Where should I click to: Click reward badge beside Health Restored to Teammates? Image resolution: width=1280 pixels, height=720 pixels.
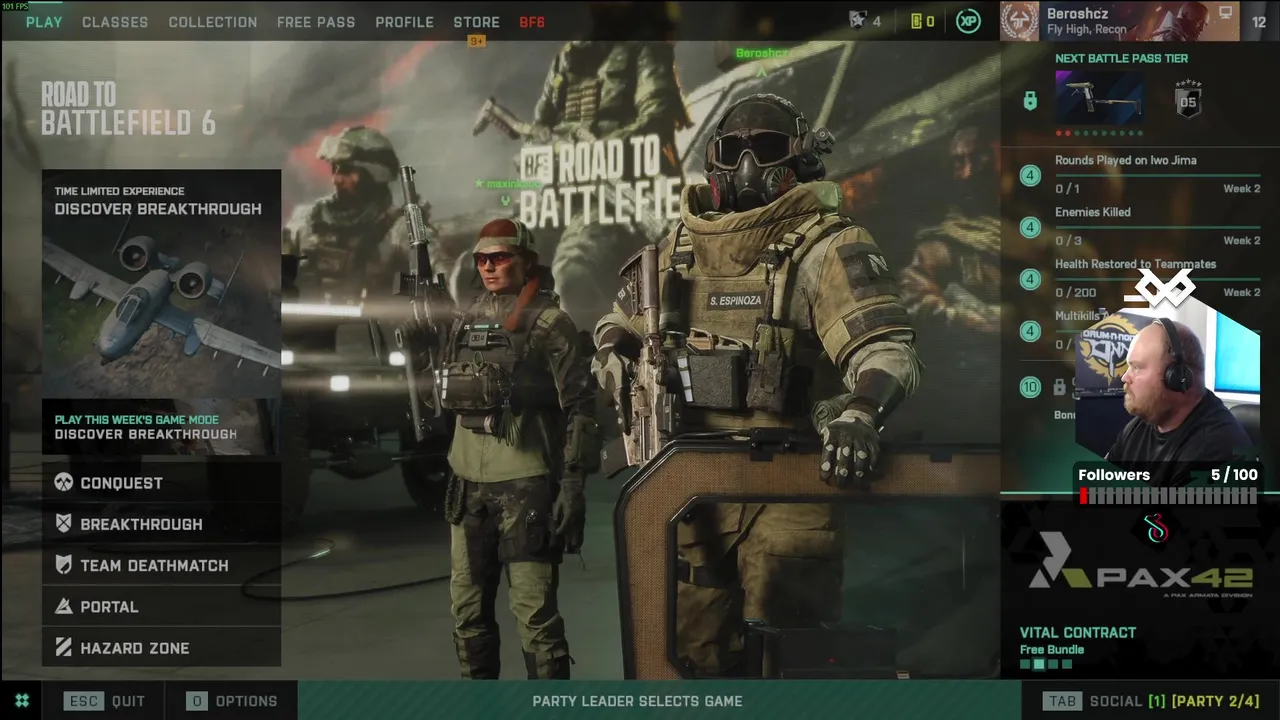(x=1030, y=280)
